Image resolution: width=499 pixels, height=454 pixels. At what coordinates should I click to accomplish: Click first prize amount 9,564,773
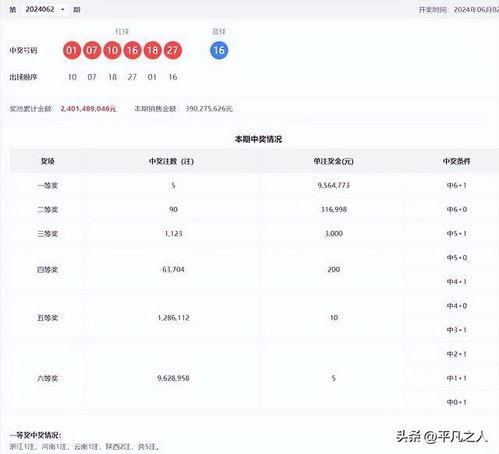334,185
